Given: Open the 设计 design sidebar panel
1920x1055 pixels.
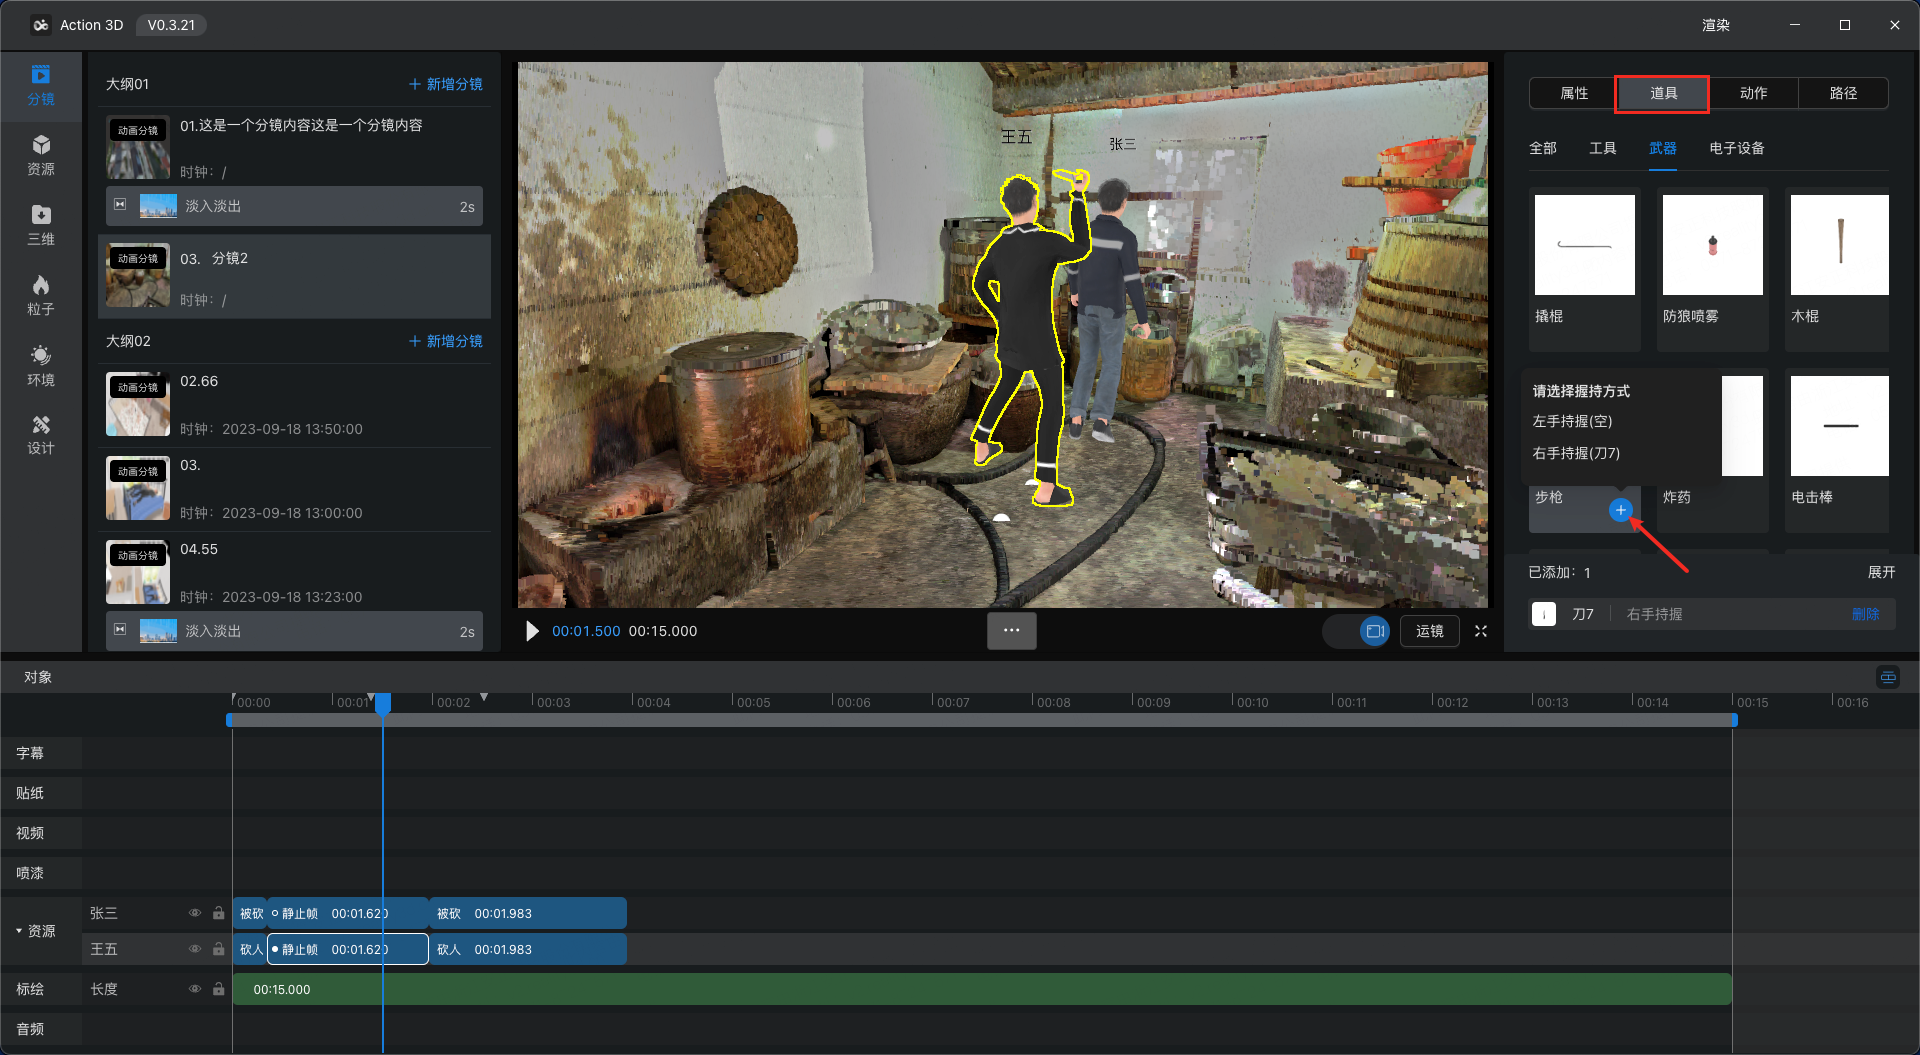Looking at the screenshot, I should [41, 436].
